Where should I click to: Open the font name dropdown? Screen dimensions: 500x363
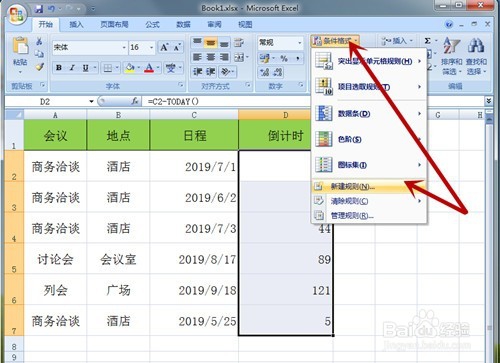tap(124, 48)
